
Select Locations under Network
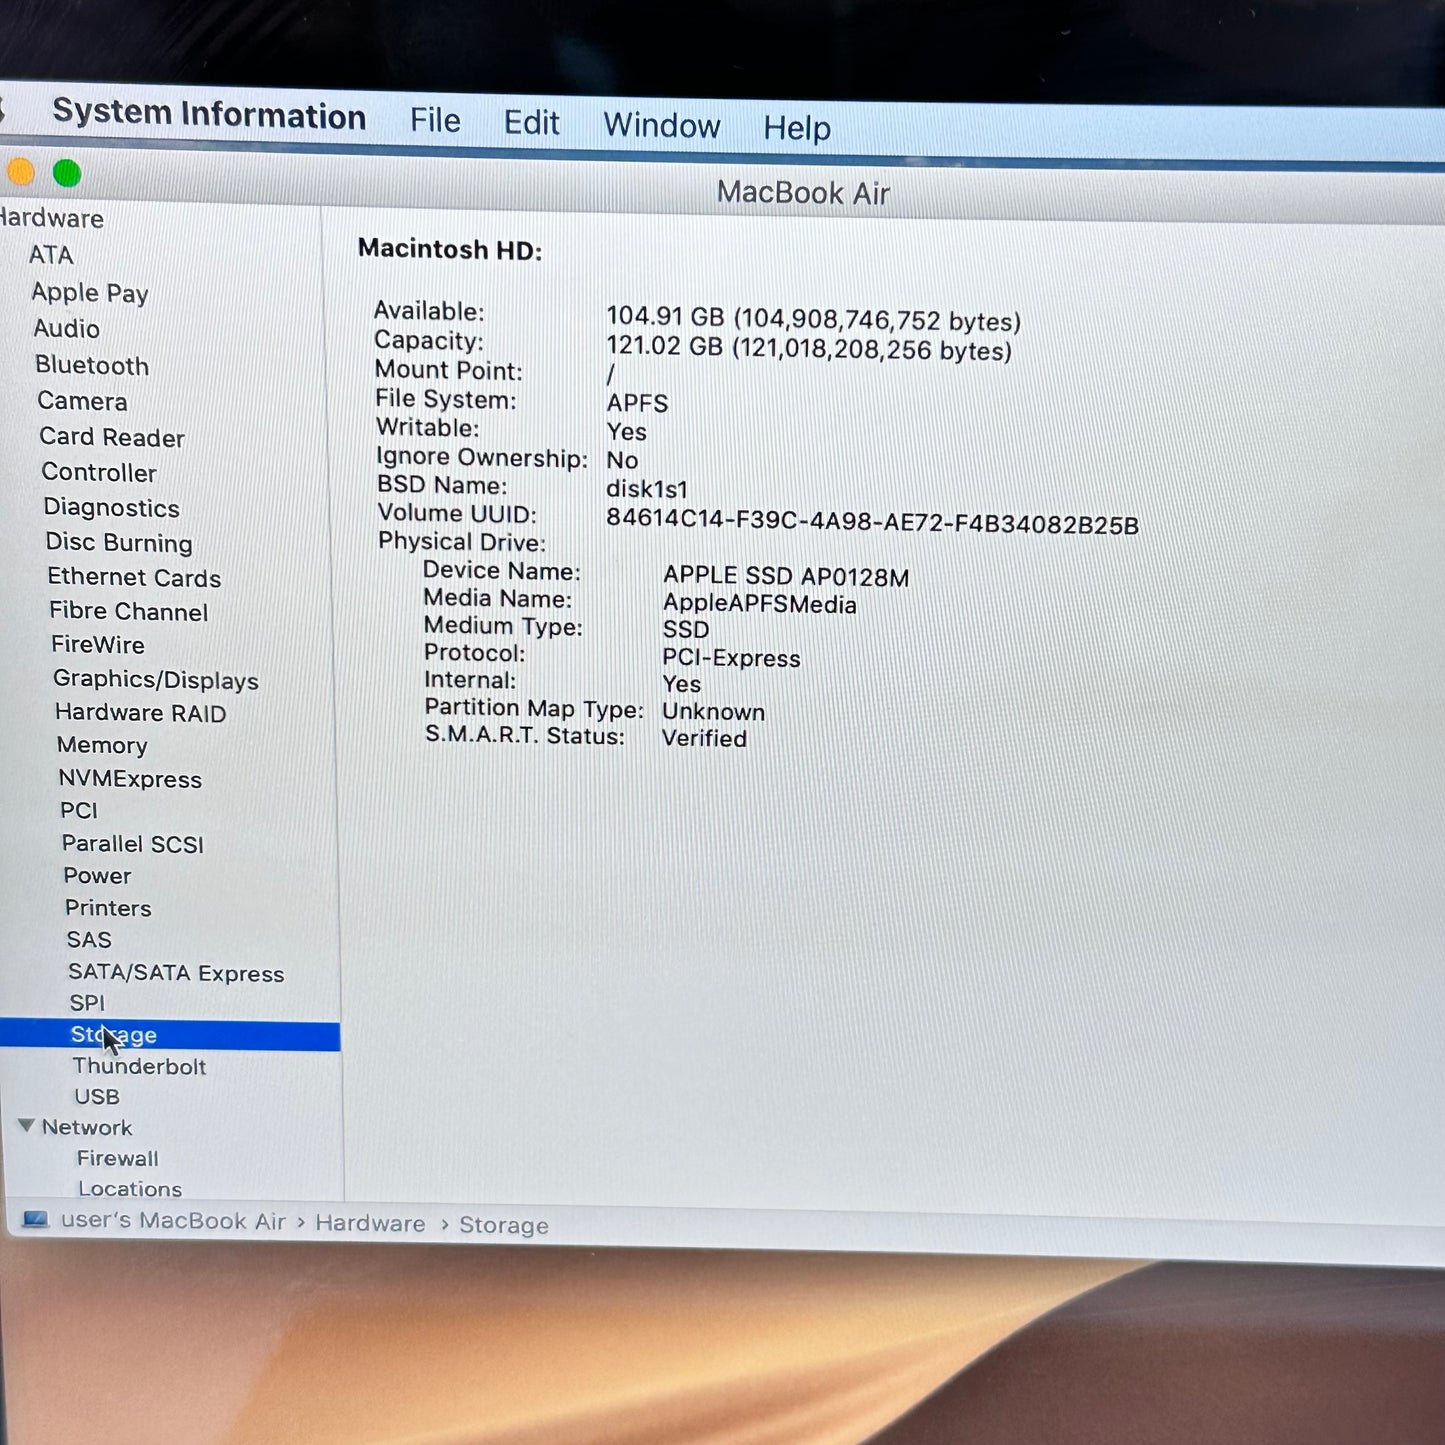(130, 1188)
